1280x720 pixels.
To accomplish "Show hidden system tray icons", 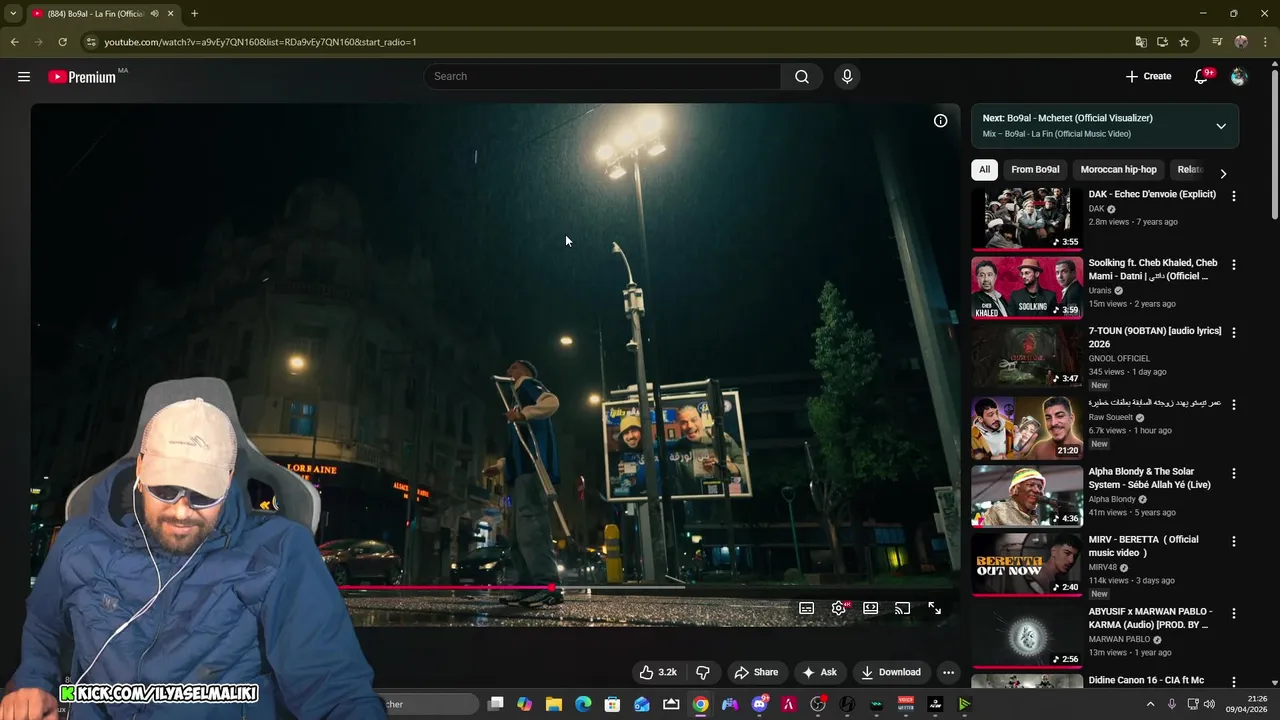I will pos(1150,704).
